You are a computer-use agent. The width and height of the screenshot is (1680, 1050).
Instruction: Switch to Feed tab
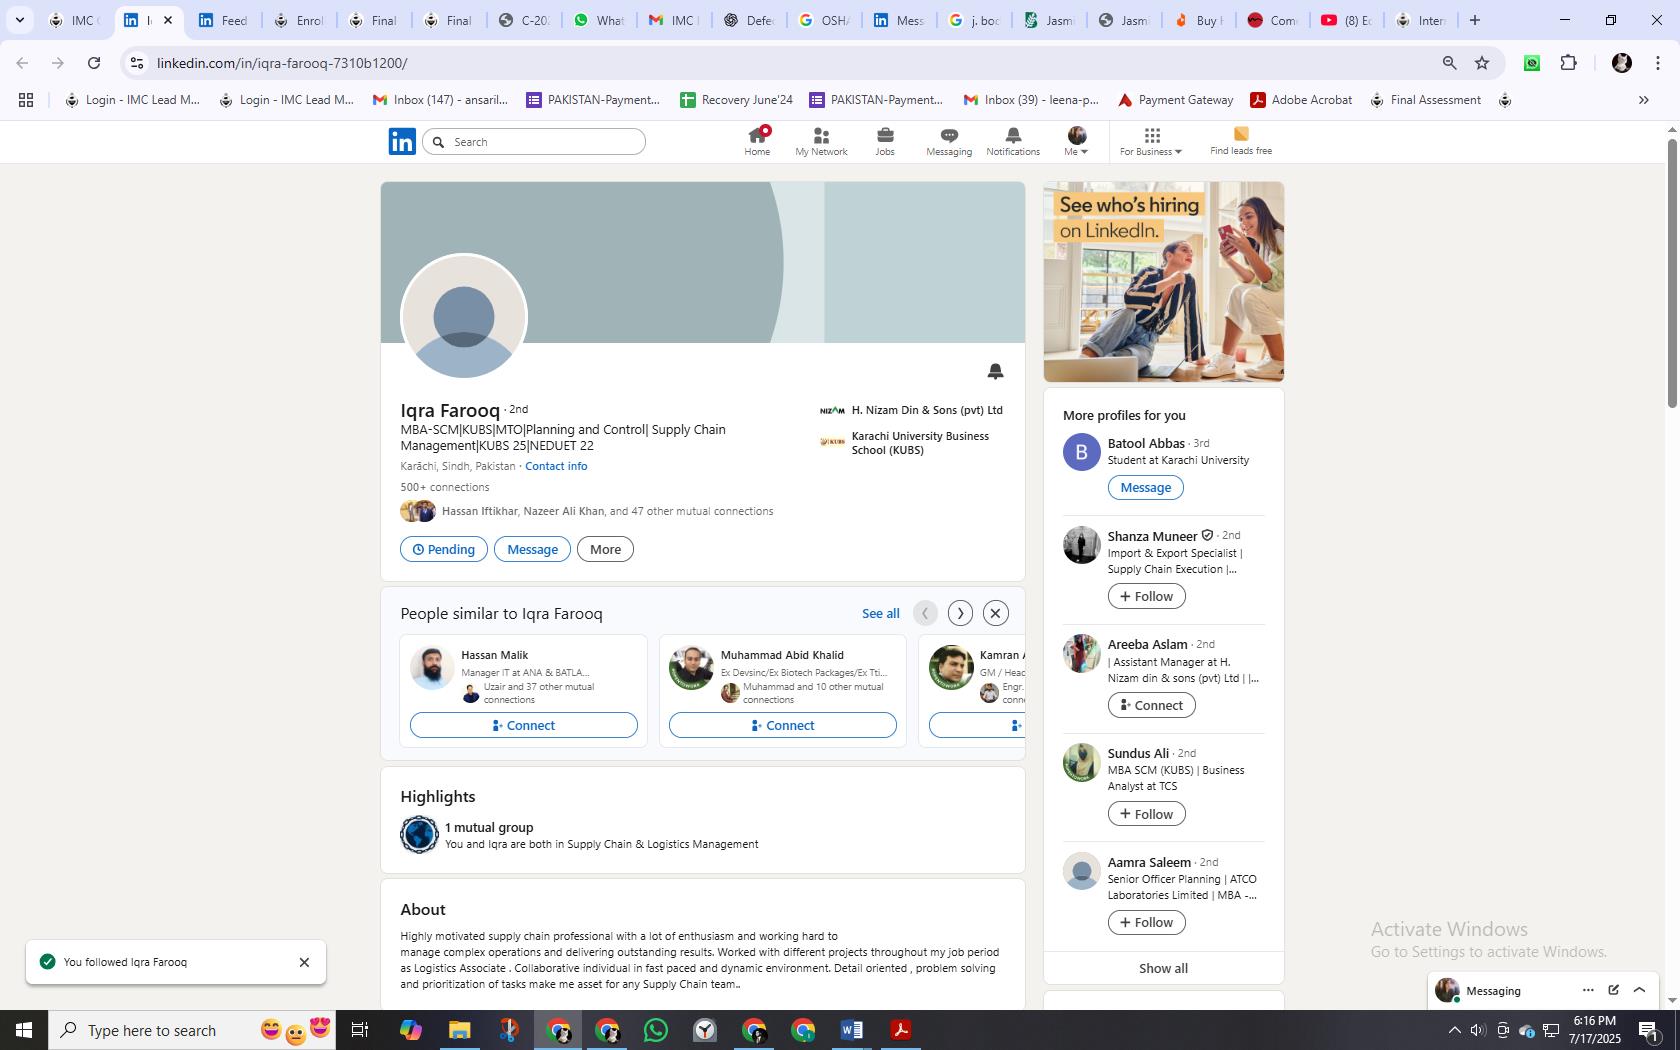coord(223,20)
